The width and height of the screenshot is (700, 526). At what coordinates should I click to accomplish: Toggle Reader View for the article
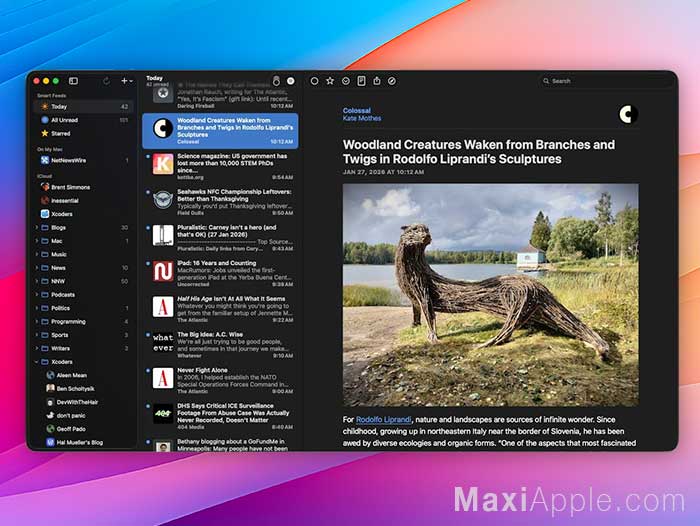[x=361, y=81]
